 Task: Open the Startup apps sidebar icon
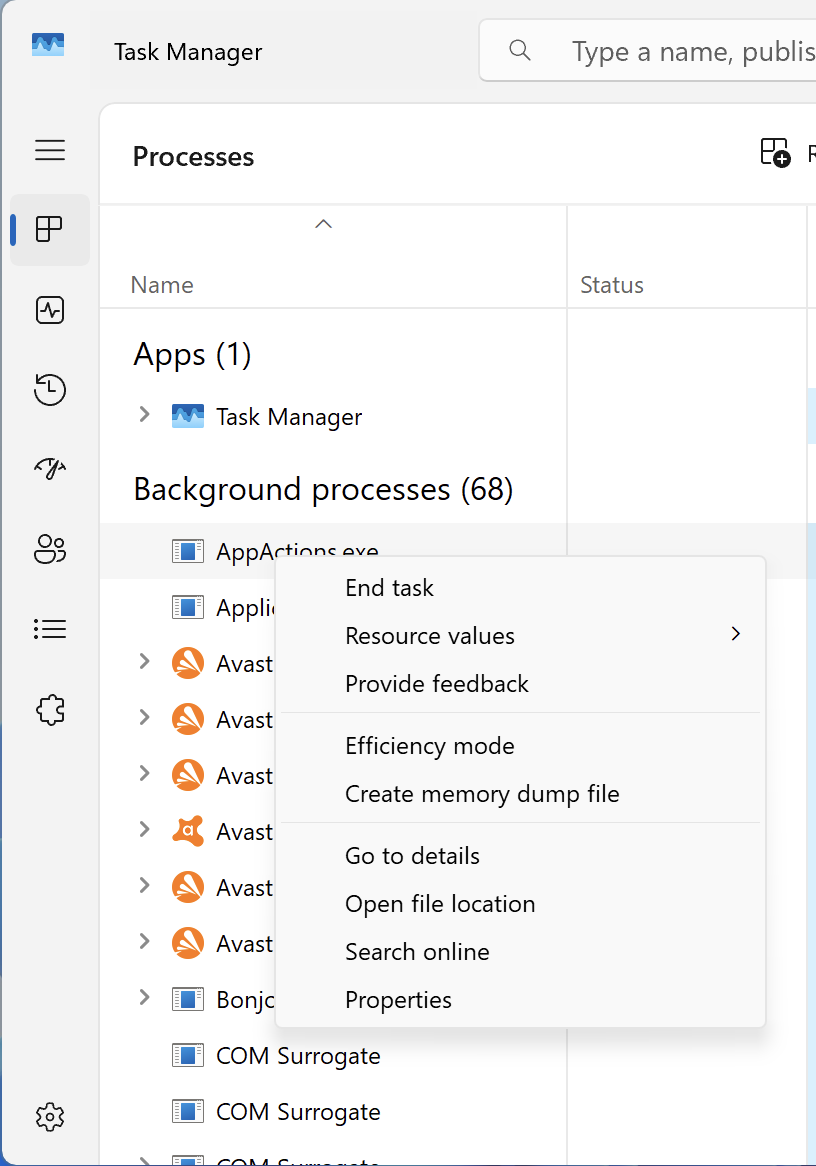(x=50, y=468)
